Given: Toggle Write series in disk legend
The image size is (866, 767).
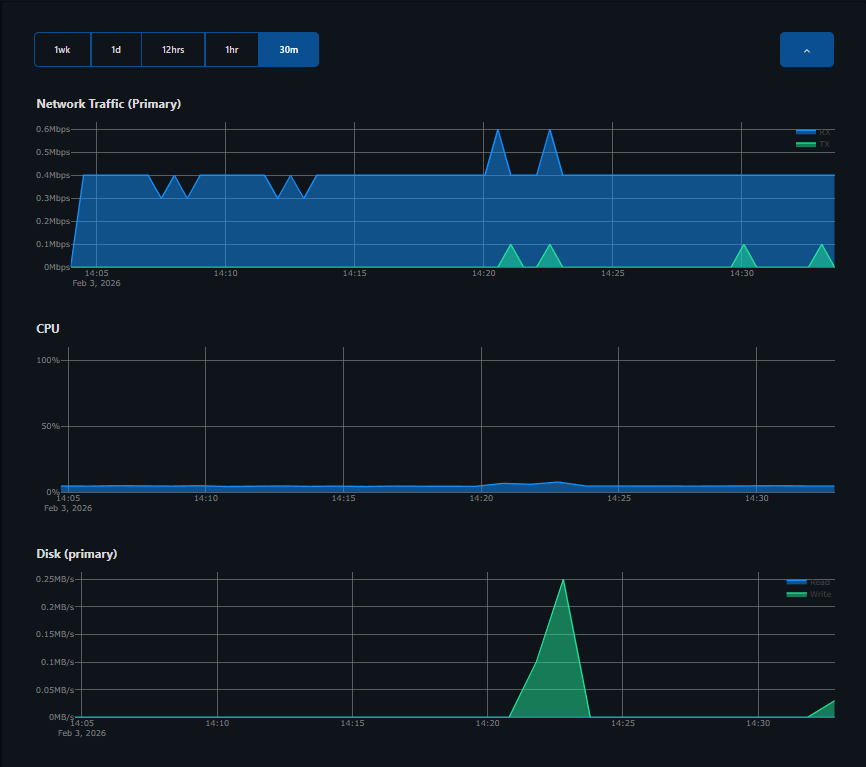Looking at the screenshot, I should click(809, 594).
